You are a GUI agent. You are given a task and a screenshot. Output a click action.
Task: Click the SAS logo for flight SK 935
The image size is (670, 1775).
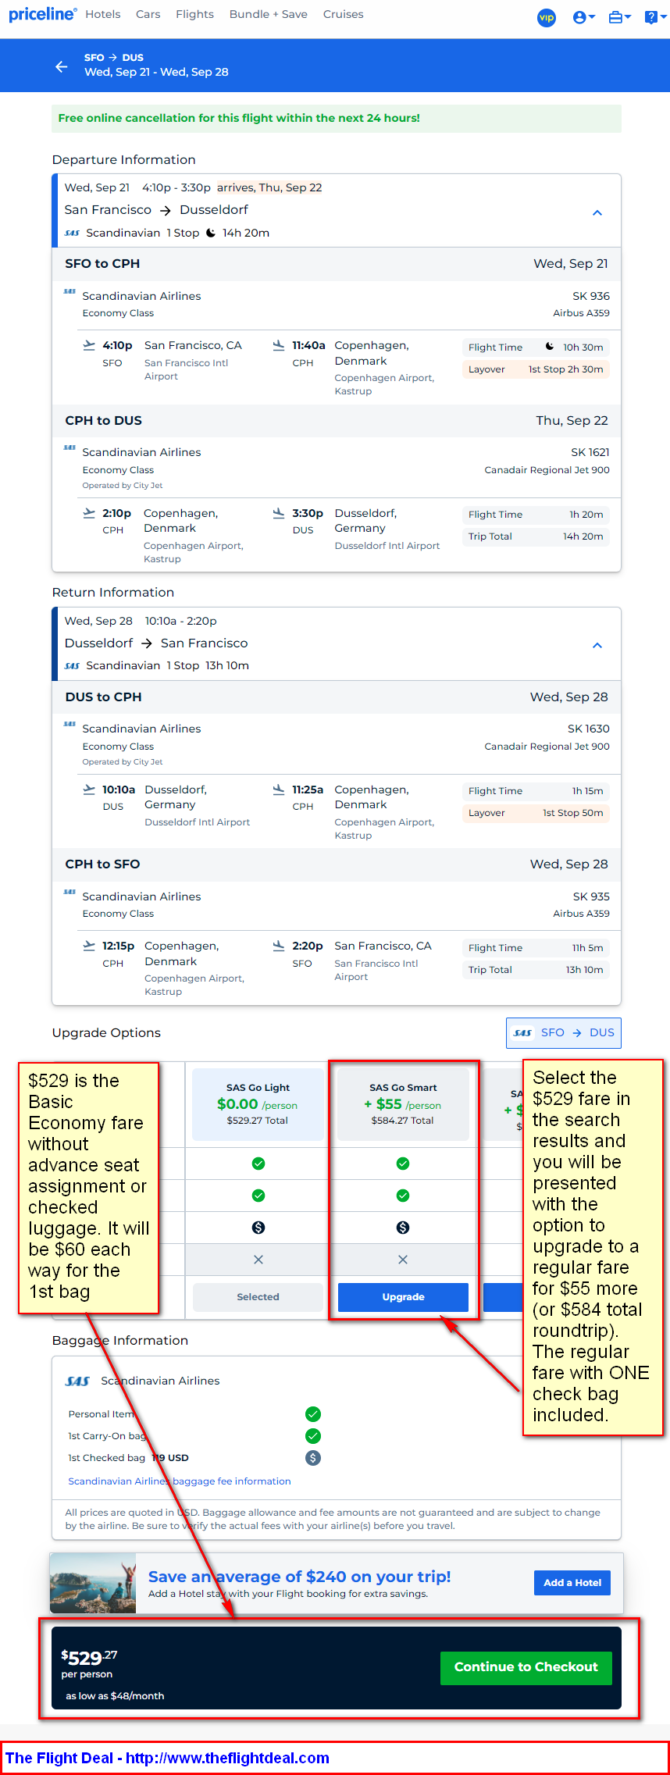pyautogui.click(x=70, y=893)
